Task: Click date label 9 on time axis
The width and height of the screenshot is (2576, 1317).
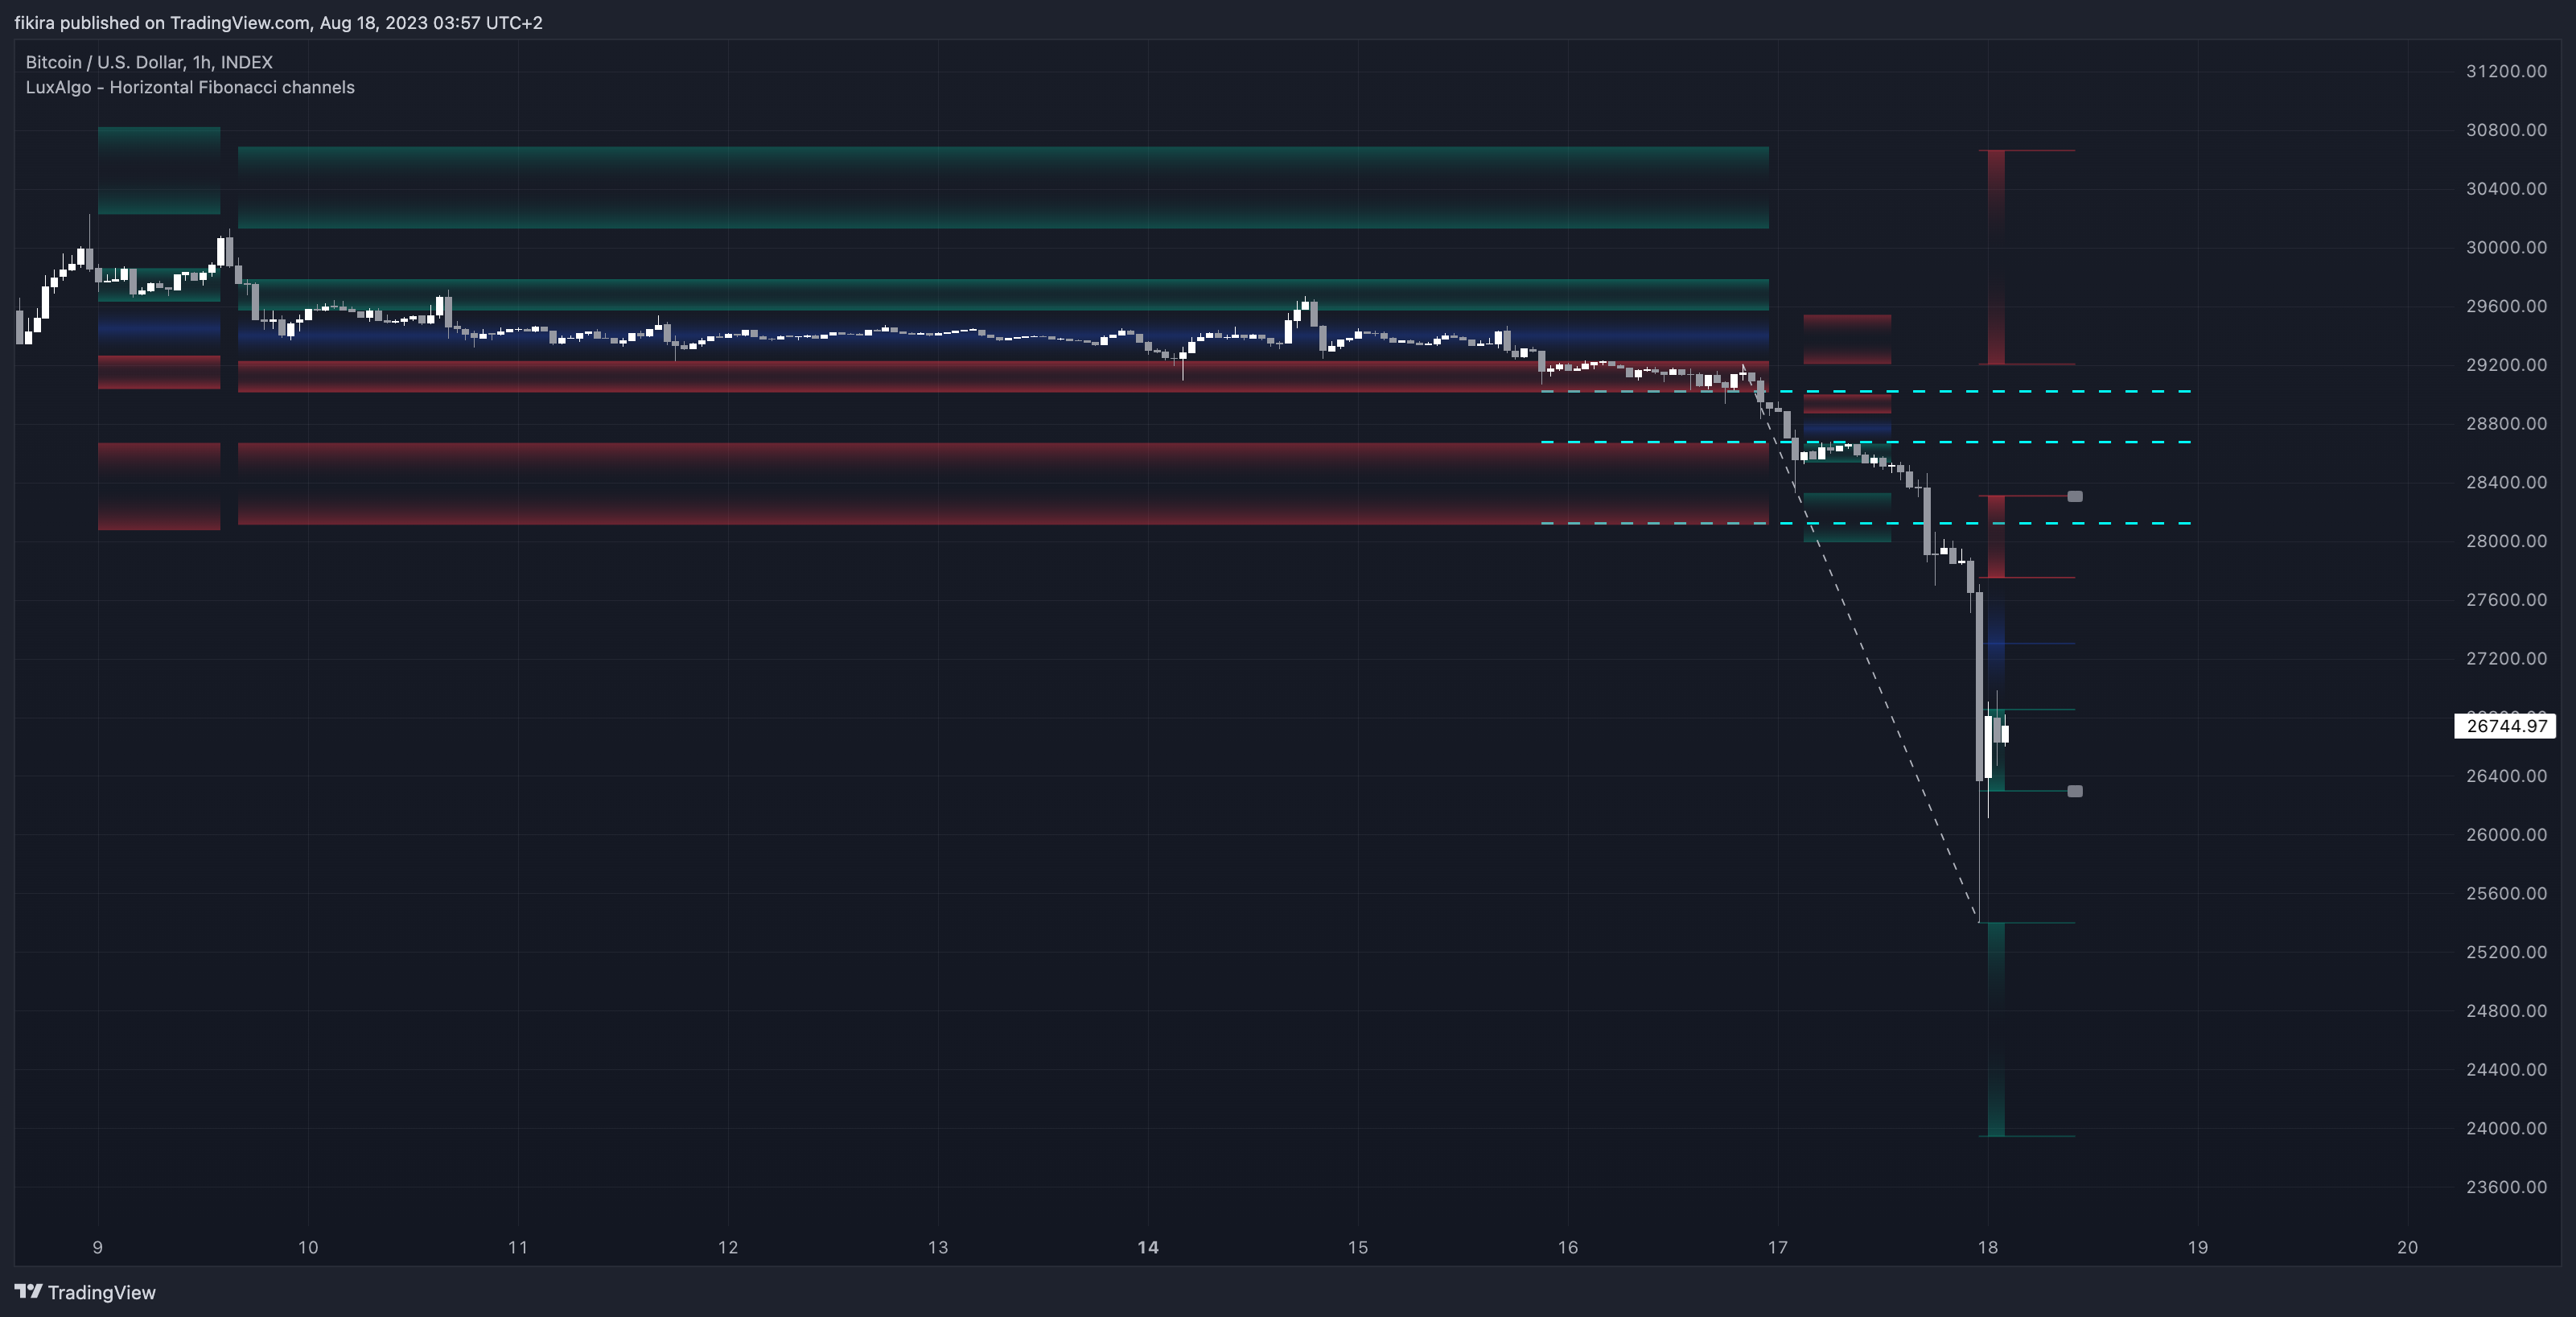Action: (x=97, y=1247)
